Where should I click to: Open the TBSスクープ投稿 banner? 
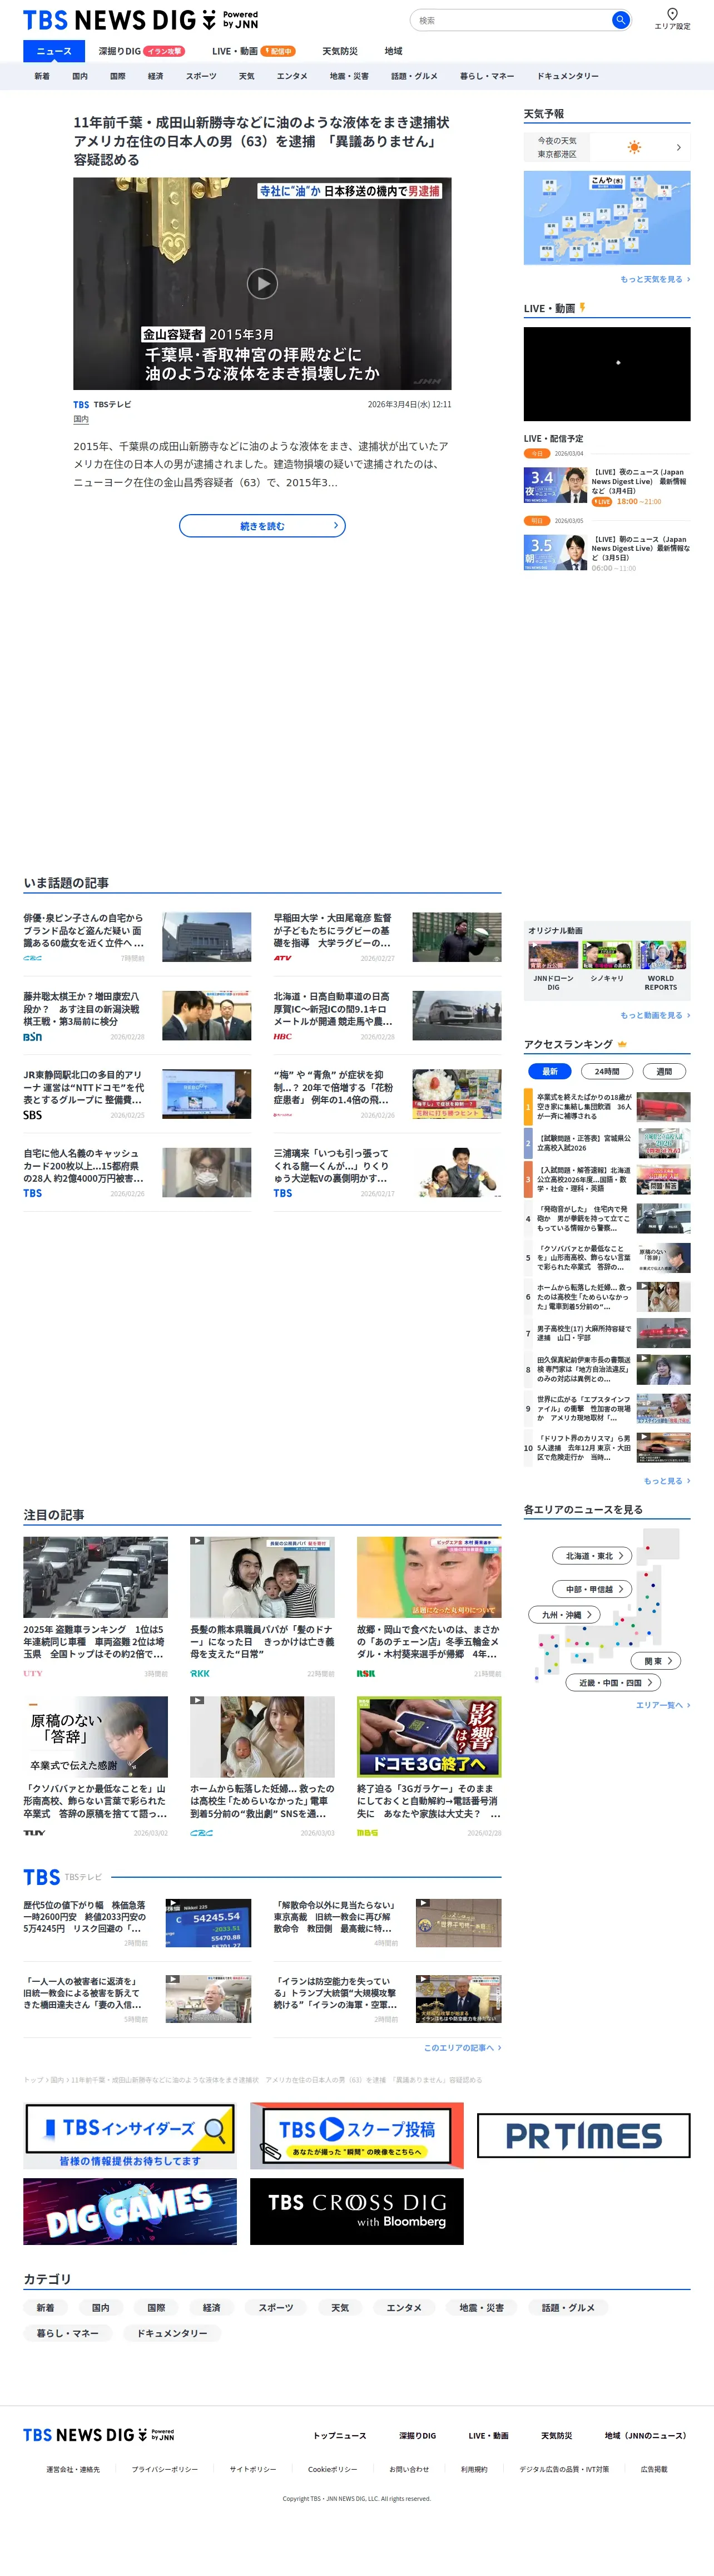pyautogui.click(x=357, y=2135)
